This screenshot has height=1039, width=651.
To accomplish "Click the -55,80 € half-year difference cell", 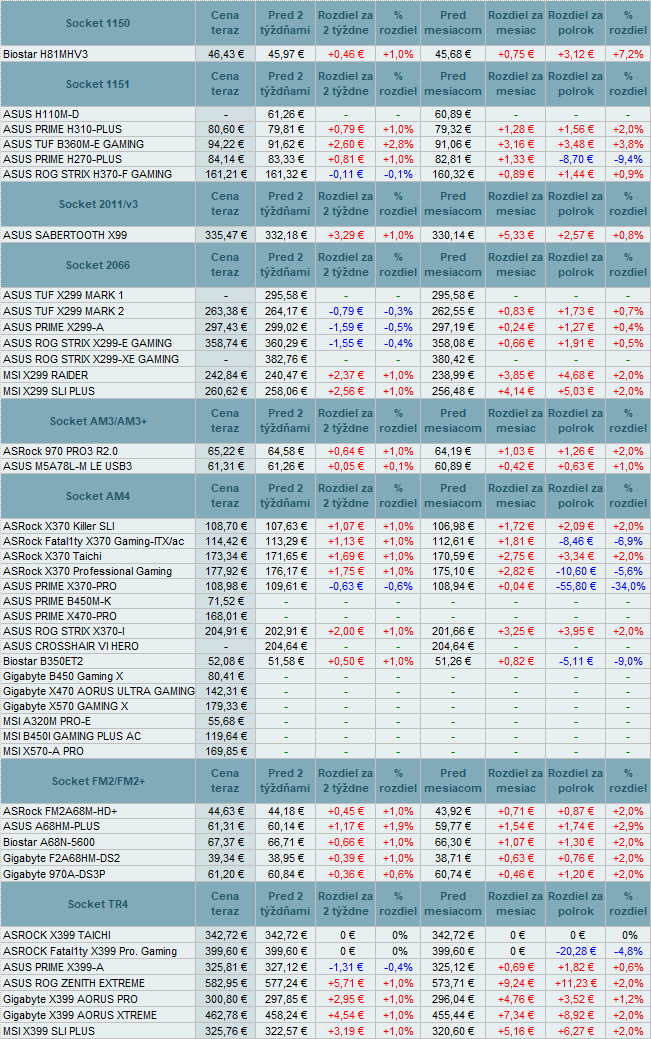I will (x=575, y=586).
